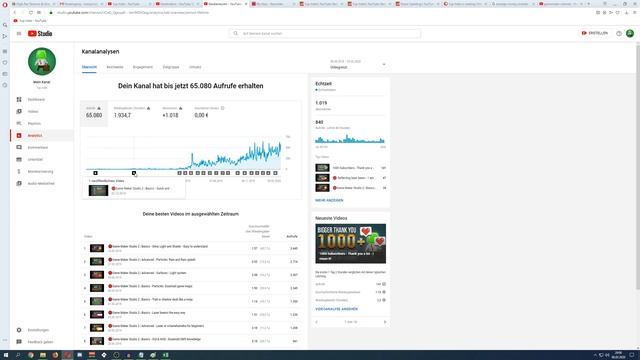Open the Audio-Mediathek icon in the sidebar
This screenshot has height=360, width=640.
coord(19,184)
